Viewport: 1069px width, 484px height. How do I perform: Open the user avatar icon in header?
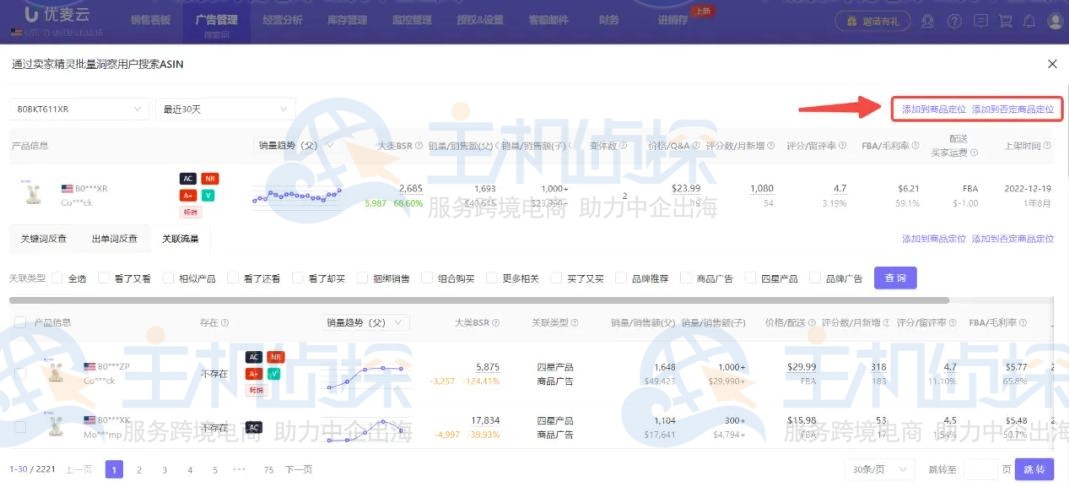(x=1054, y=21)
